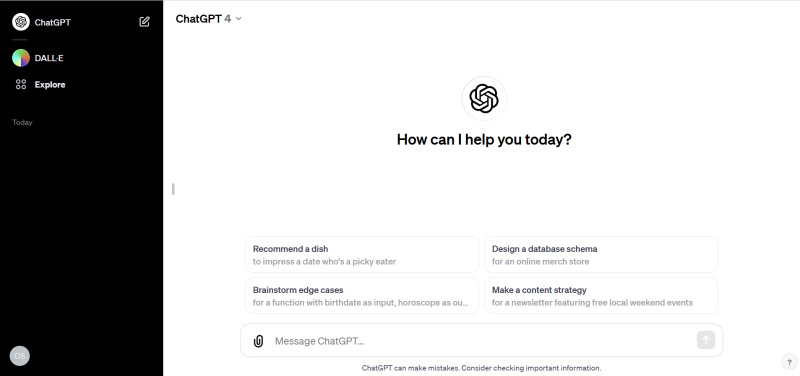800x376 pixels.
Task: Click the send arrow button
Action: click(706, 340)
